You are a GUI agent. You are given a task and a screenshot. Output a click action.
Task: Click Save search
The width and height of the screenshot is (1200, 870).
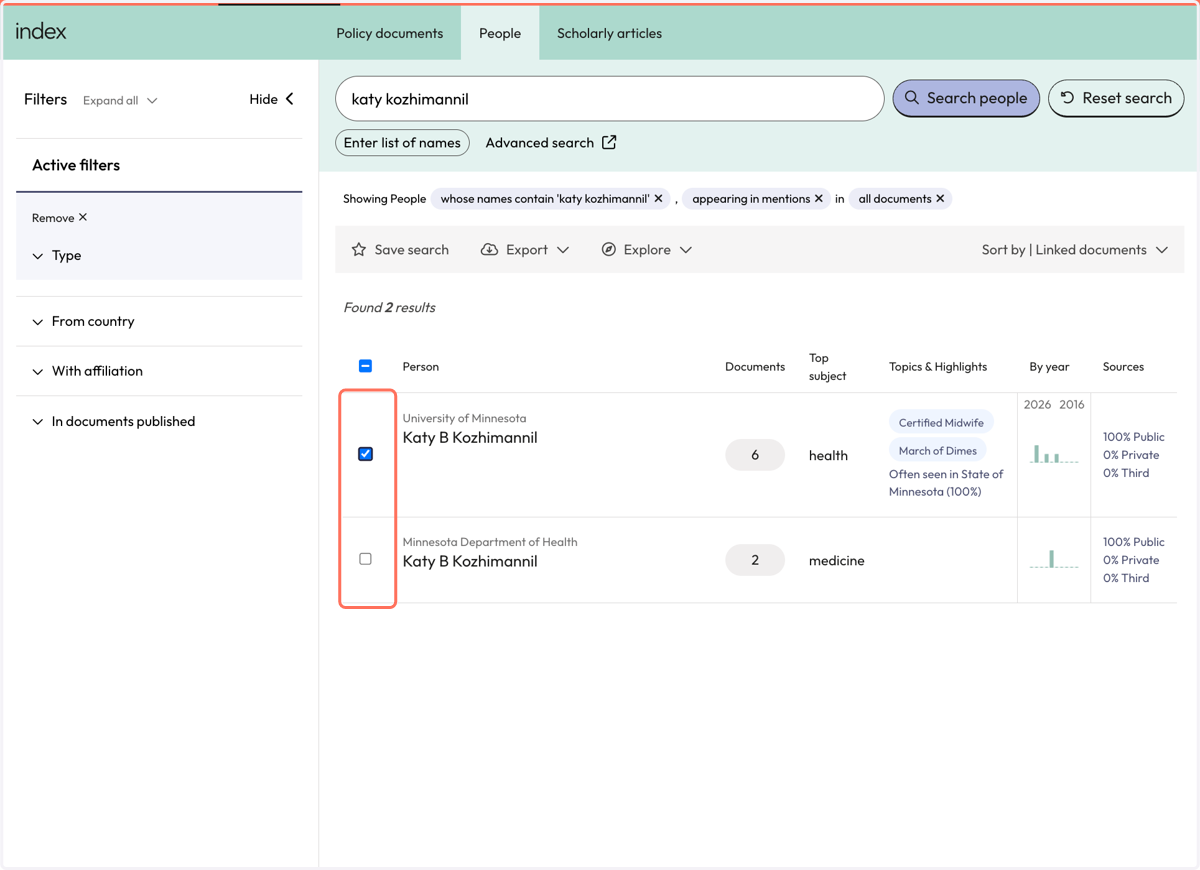click(400, 250)
